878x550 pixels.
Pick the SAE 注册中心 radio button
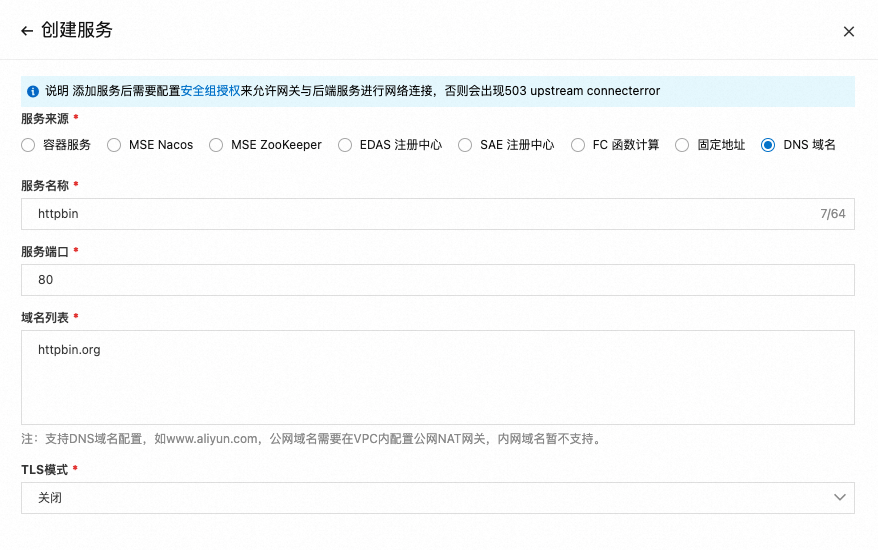pos(465,145)
